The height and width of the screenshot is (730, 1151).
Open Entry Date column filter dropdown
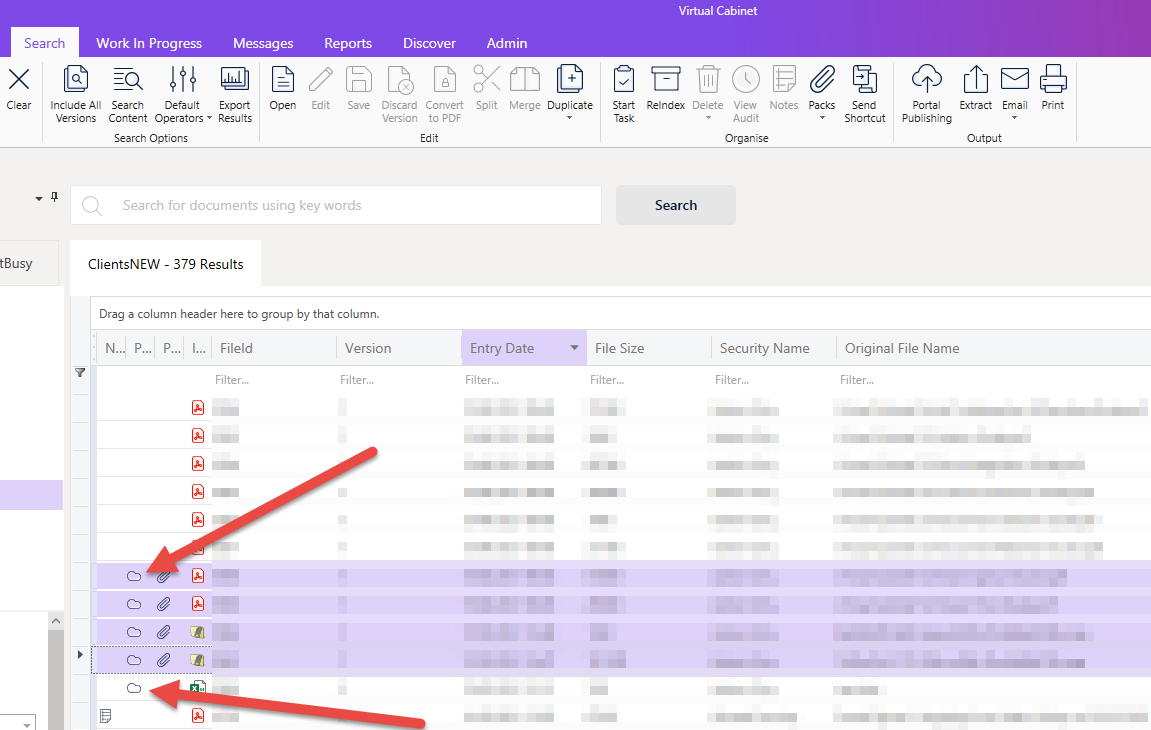tap(574, 348)
